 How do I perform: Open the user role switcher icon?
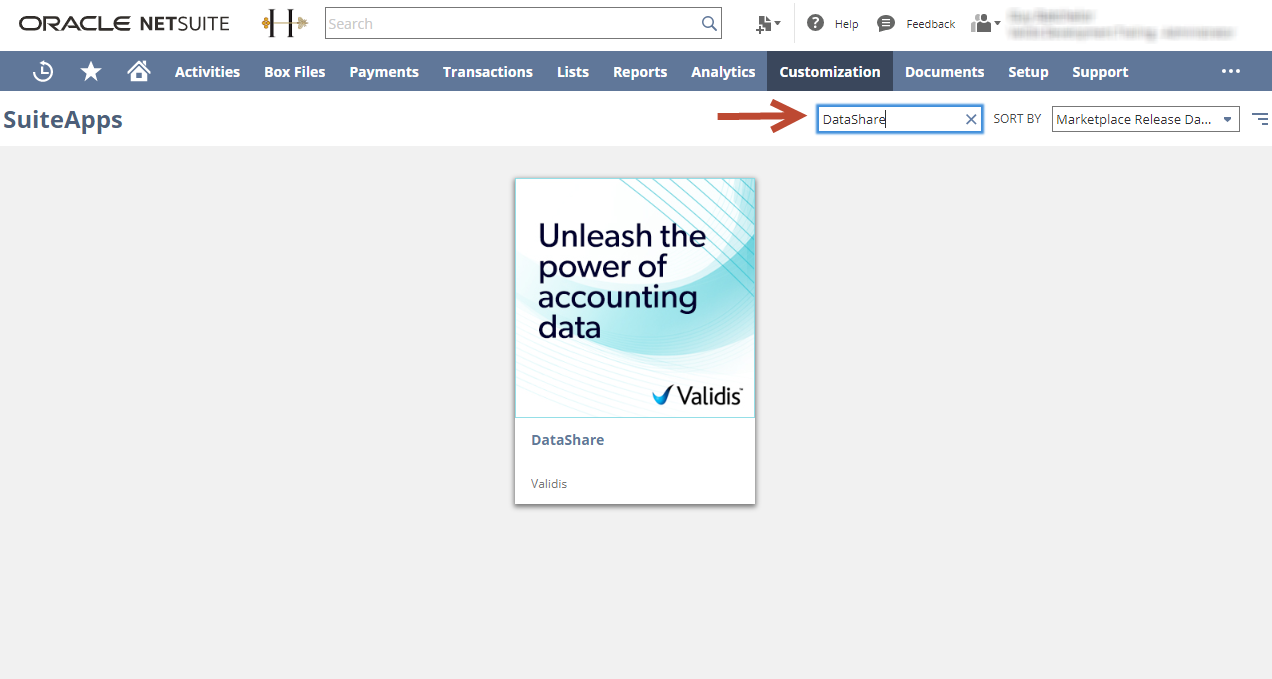click(985, 23)
